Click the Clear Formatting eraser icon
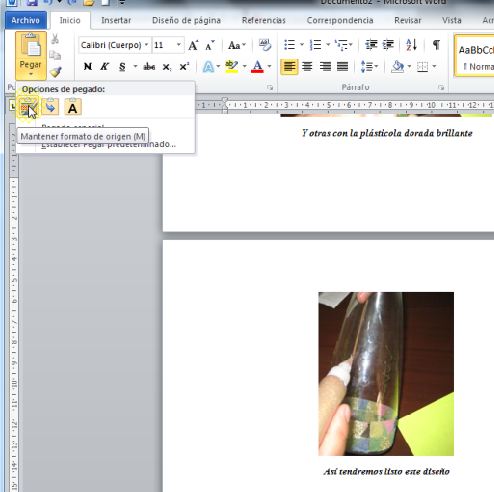This screenshot has width=494, height=492. pos(265,45)
